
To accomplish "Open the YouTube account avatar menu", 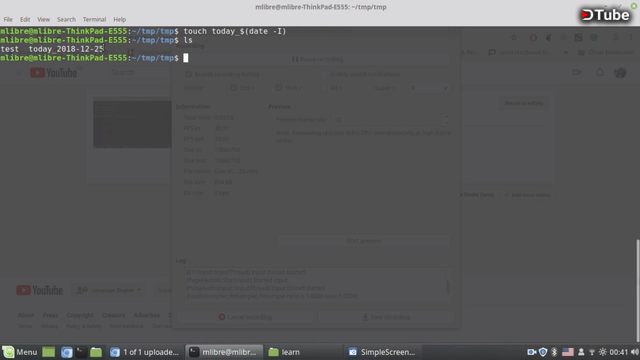I will (620, 72).
